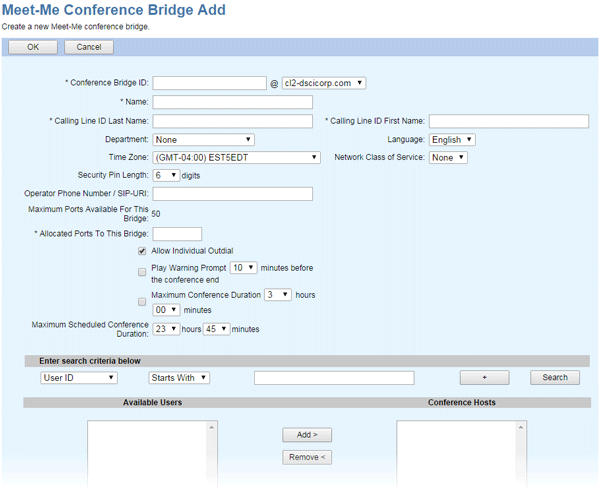Click the Allocated Ports To This Bridge field
The image size is (600, 490).
[x=177, y=234]
